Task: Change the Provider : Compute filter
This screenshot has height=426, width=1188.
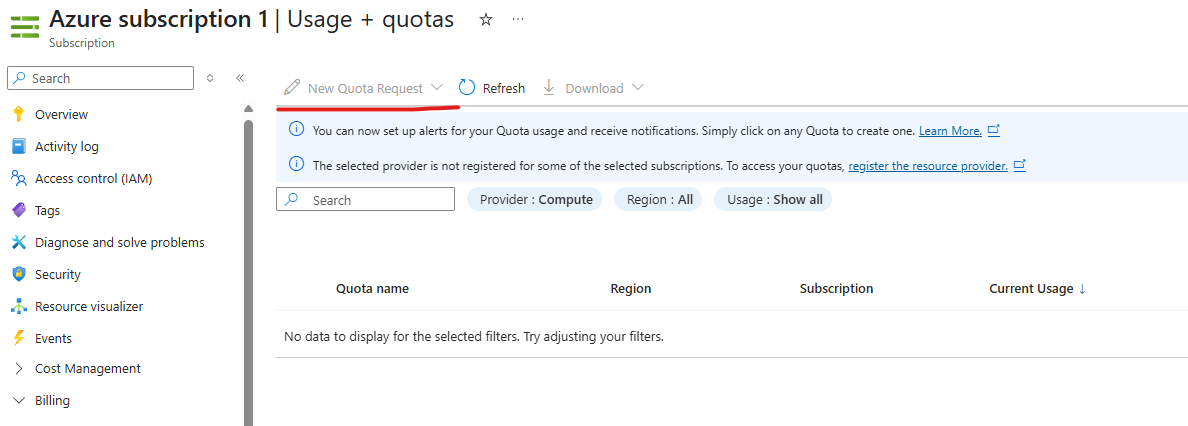Action: (536, 200)
